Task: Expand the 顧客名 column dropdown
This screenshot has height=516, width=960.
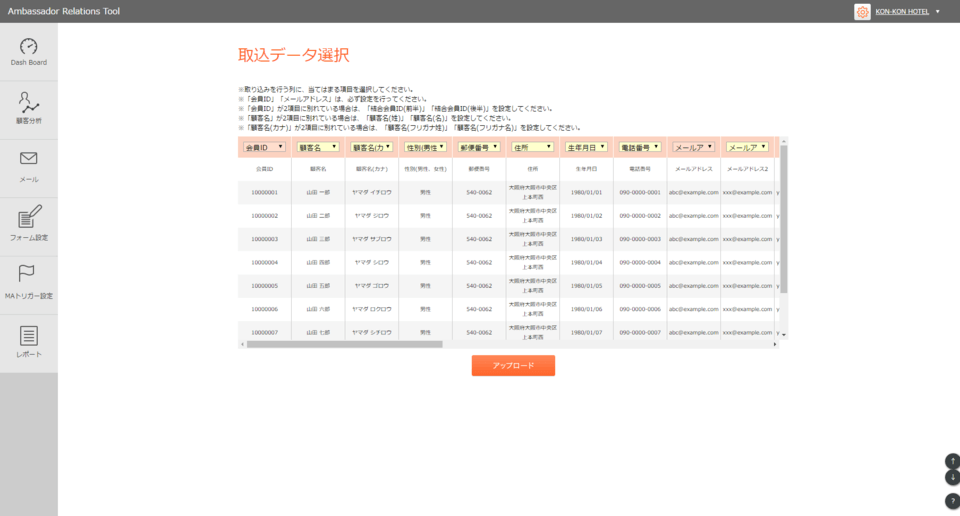Action: [x=318, y=147]
